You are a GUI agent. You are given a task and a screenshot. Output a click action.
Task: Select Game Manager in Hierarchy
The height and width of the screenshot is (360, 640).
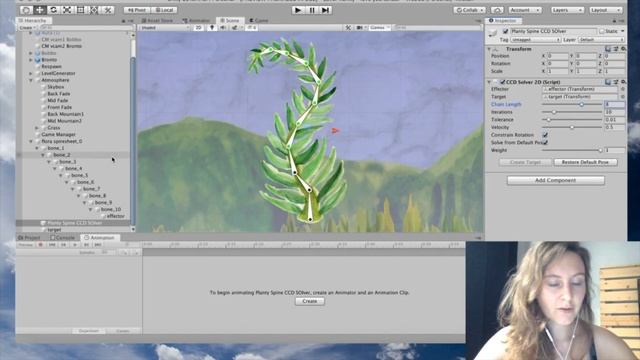tap(58, 134)
